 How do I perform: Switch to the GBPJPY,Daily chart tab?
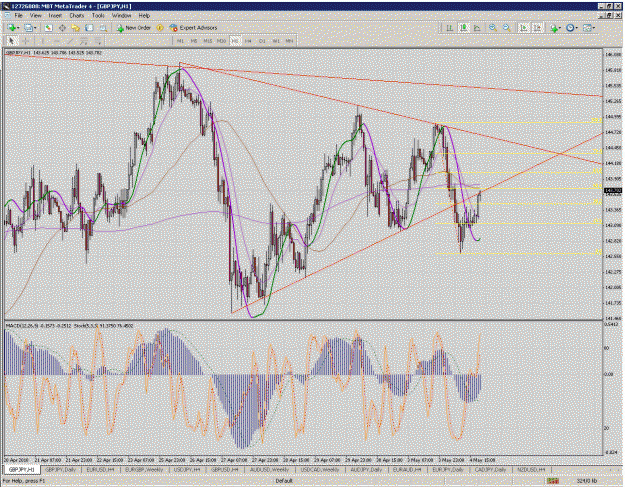[x=60, y=470]
